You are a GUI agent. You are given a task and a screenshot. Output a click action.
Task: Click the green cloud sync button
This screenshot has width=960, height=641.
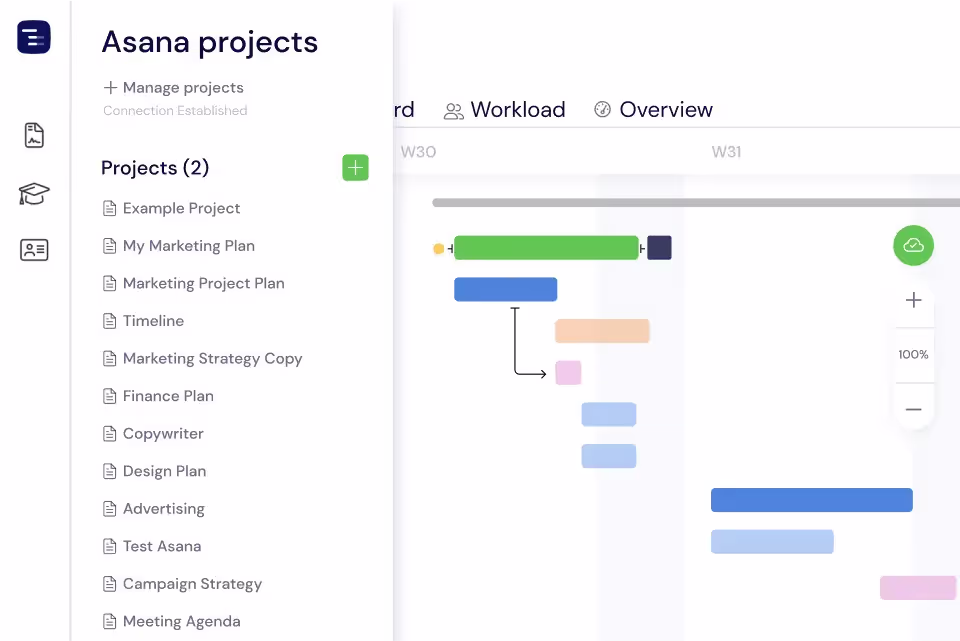(x=913, y=246)
